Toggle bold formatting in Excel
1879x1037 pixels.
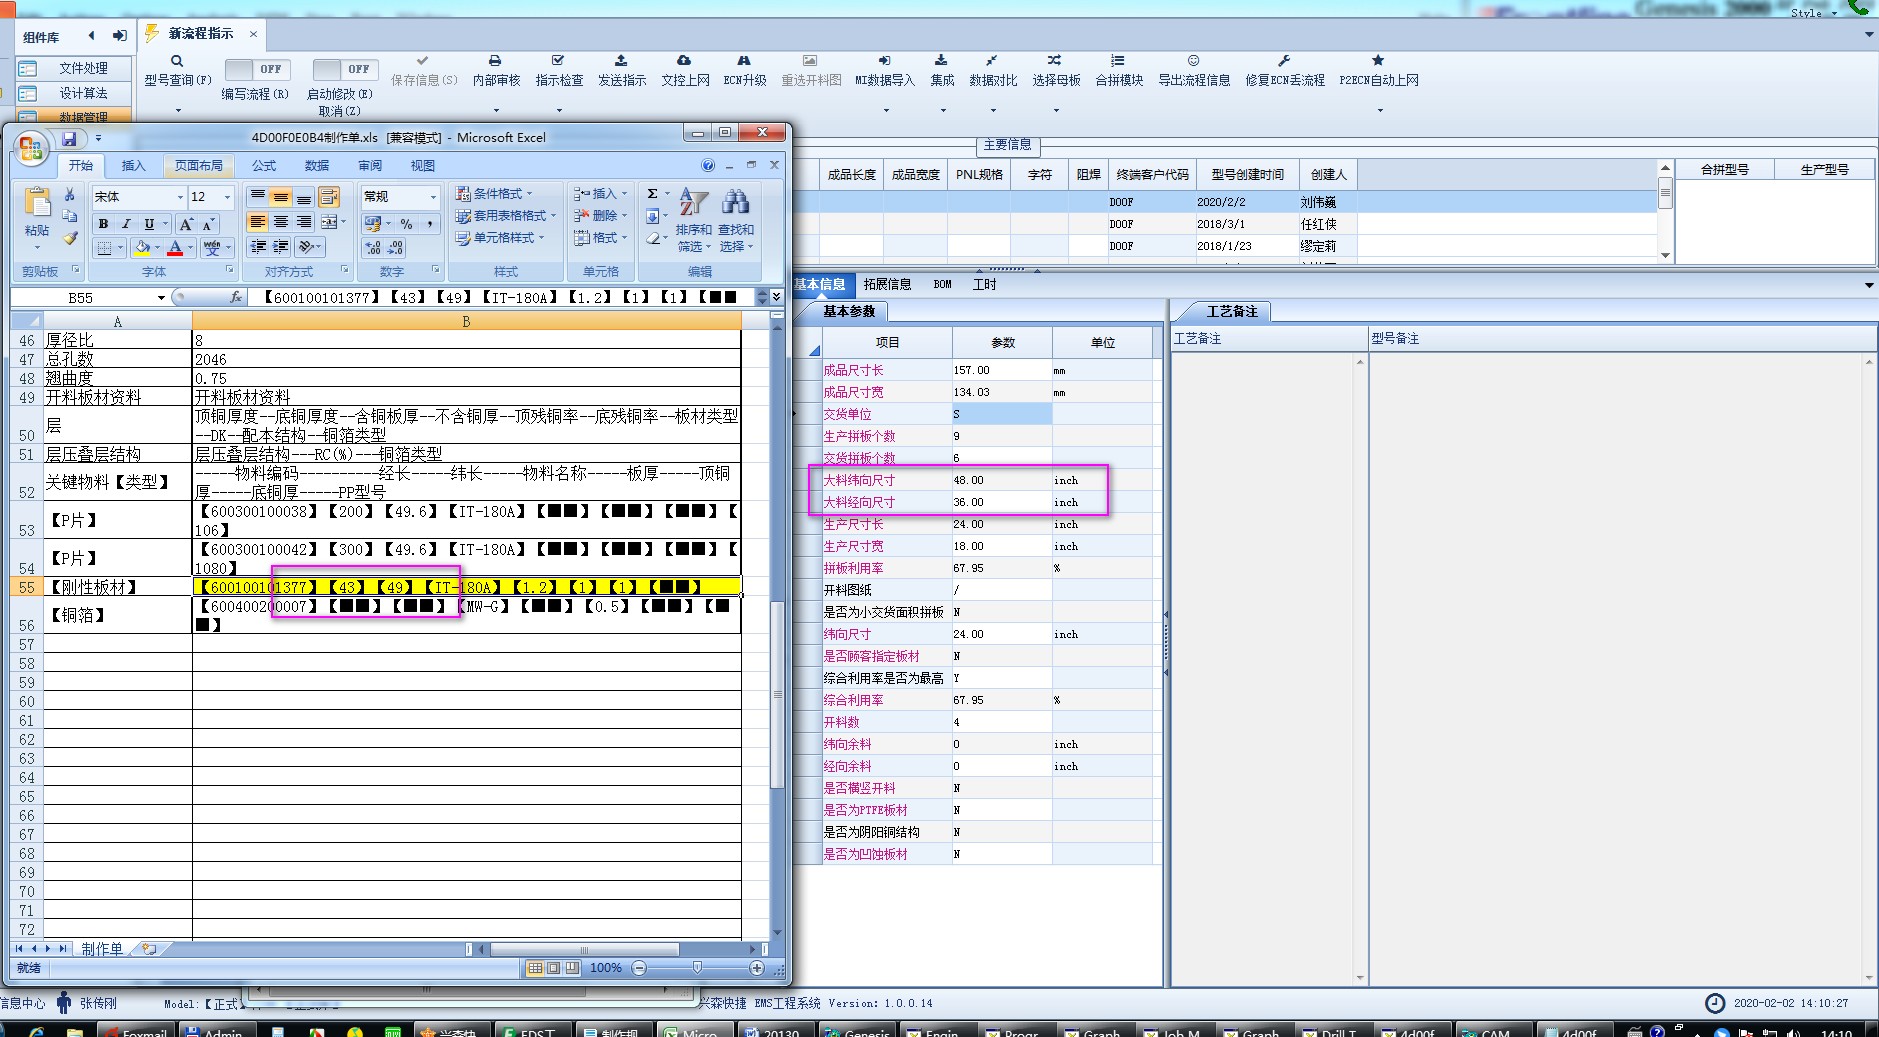click(103, 223)
